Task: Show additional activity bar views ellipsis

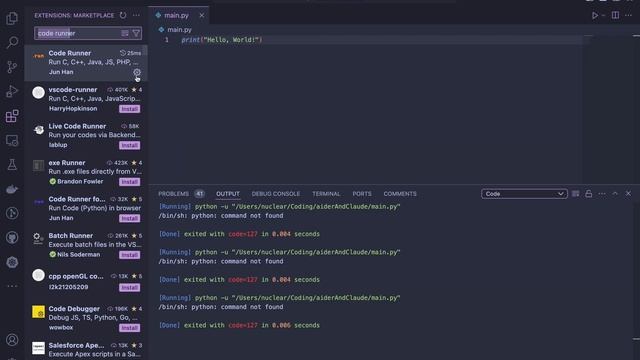Action: click(x=12, y=286)
